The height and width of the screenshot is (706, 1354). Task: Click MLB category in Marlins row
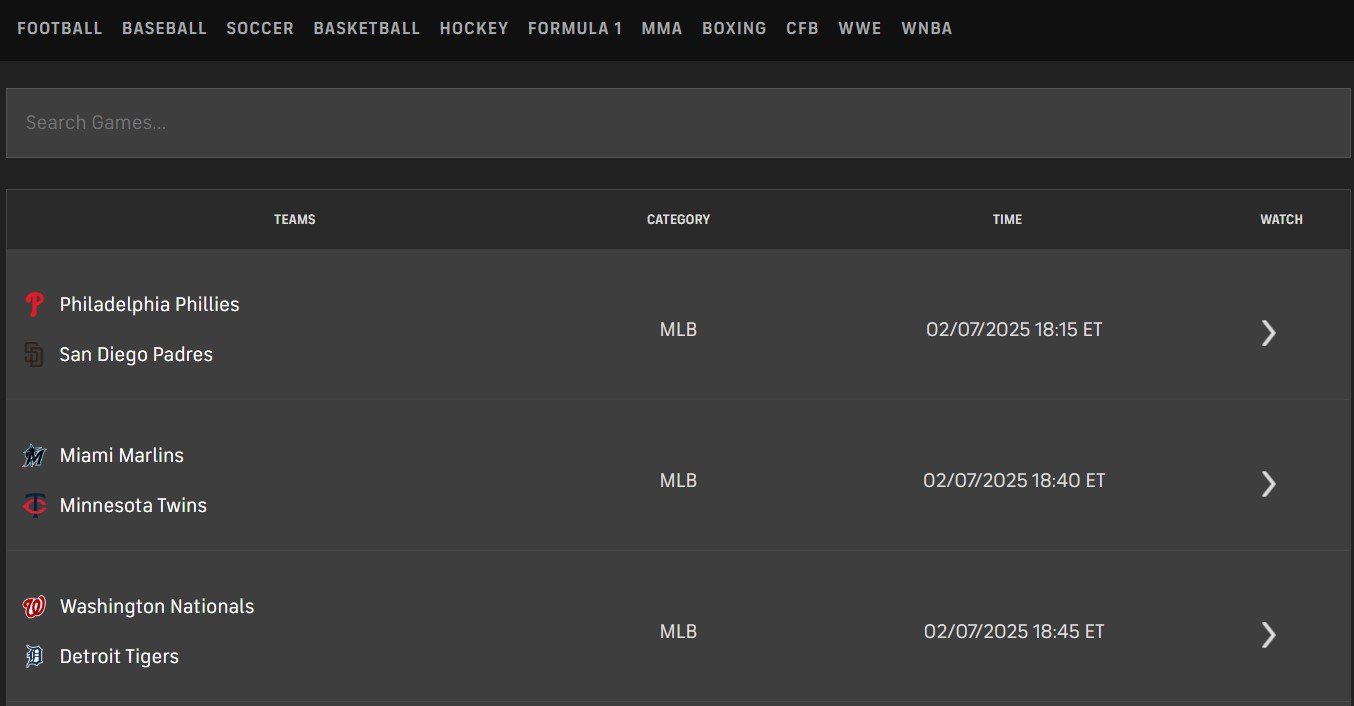pyautogui.click(x=678, y=480)
